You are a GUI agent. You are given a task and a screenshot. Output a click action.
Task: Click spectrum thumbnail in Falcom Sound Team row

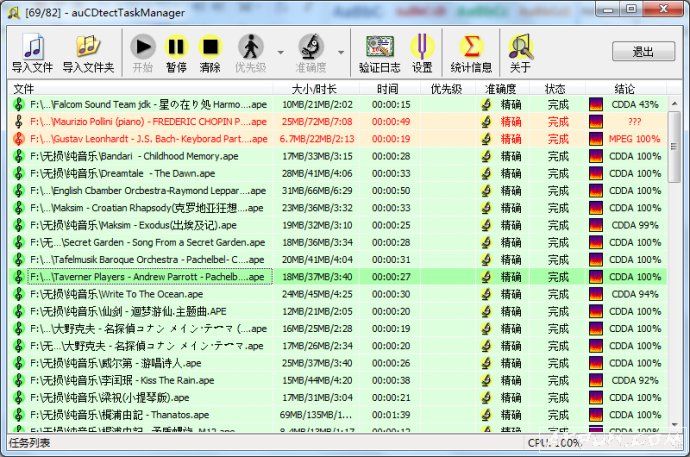point(596,105)
